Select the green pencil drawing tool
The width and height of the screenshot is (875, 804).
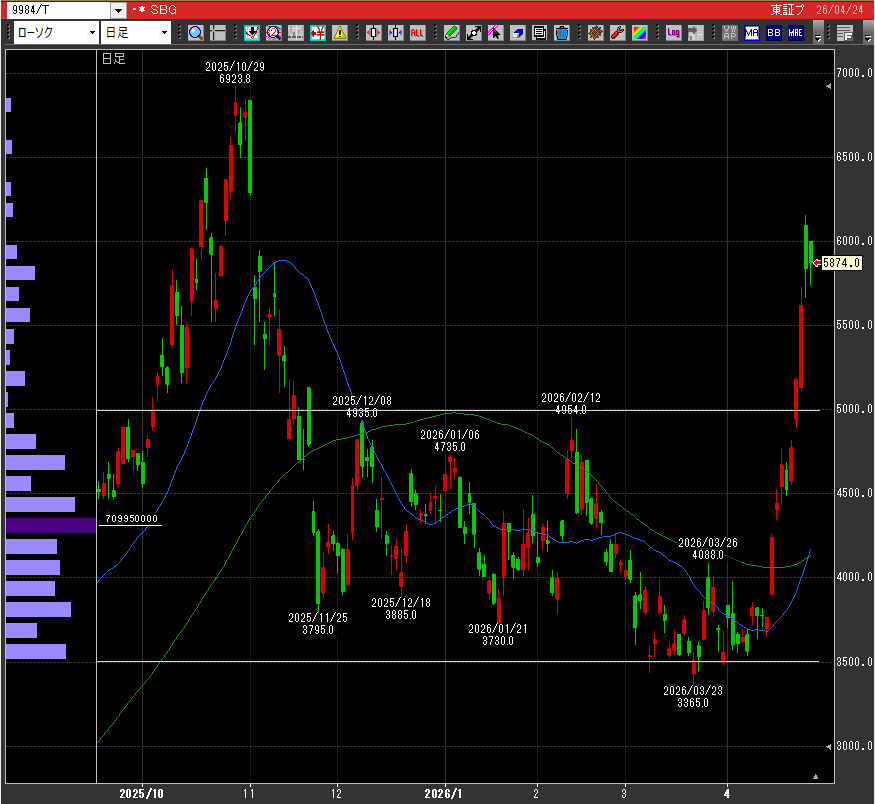point(451,33)
